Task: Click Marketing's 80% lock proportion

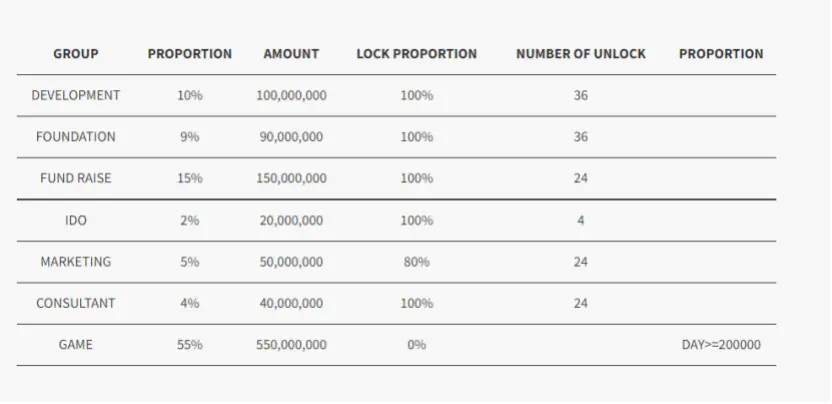Action: click(416, 262)
